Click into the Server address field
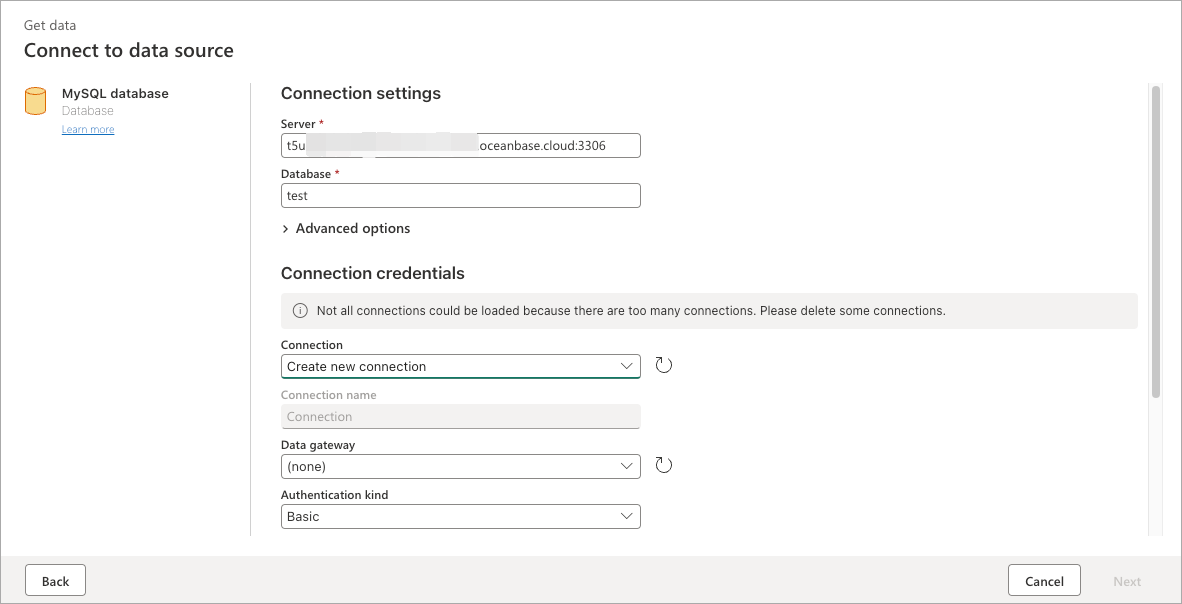Screen dimensions: 1182x604 tap(460, 146)
